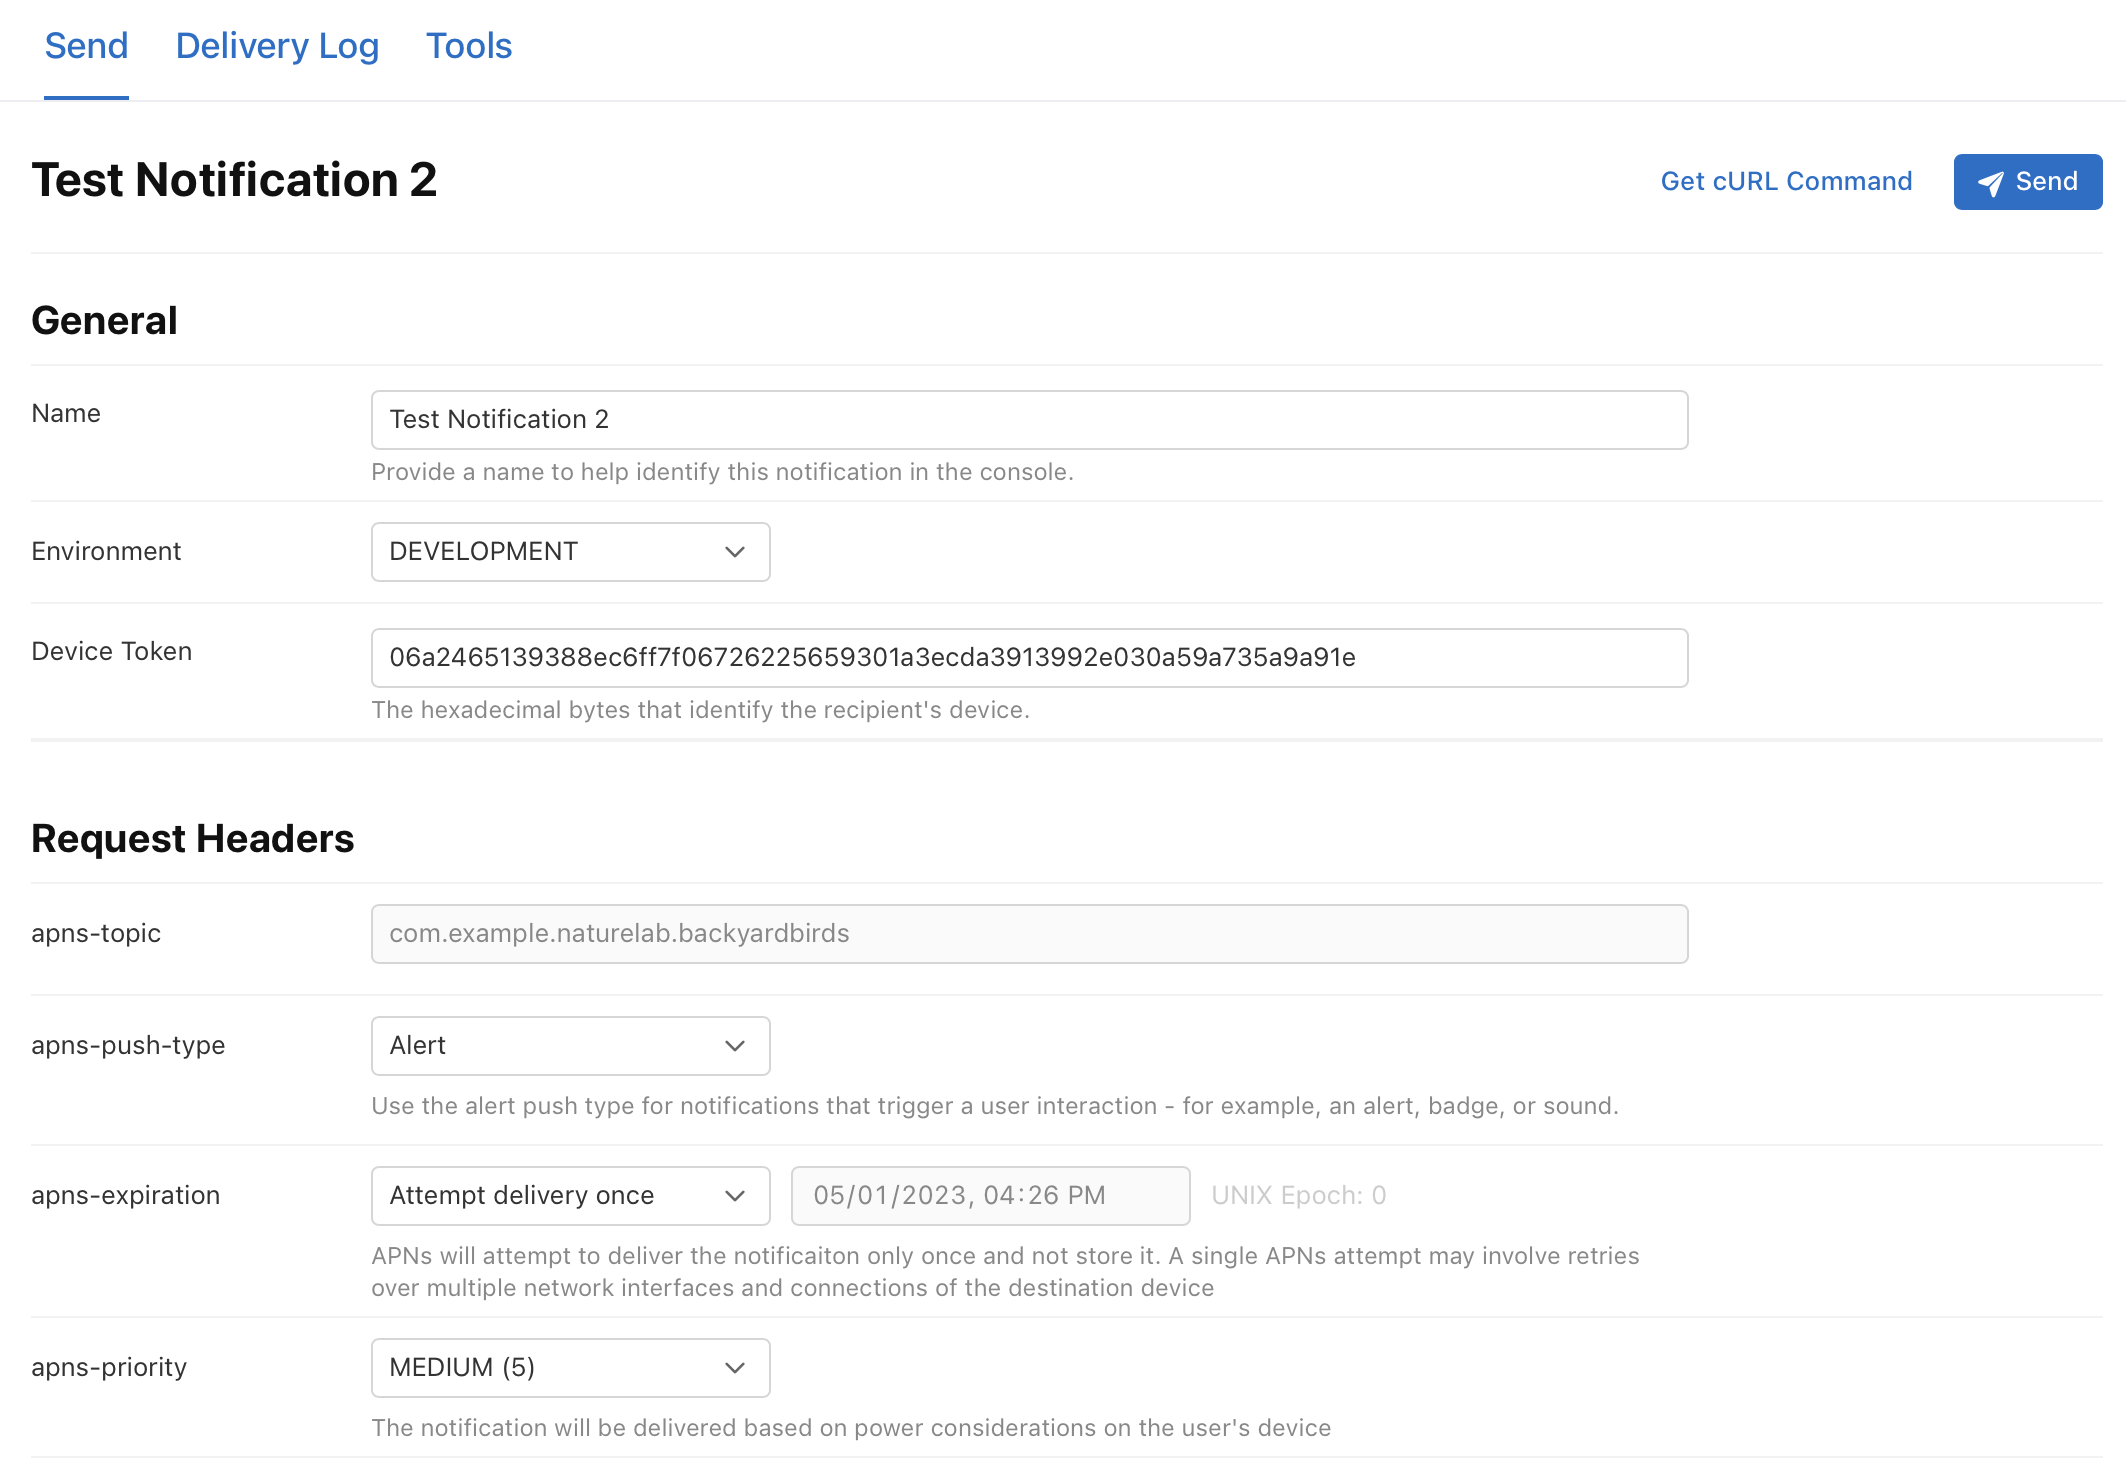Click the apns-topic field
This screenshot has width=2126, height=1461.
coord(1029,934)
